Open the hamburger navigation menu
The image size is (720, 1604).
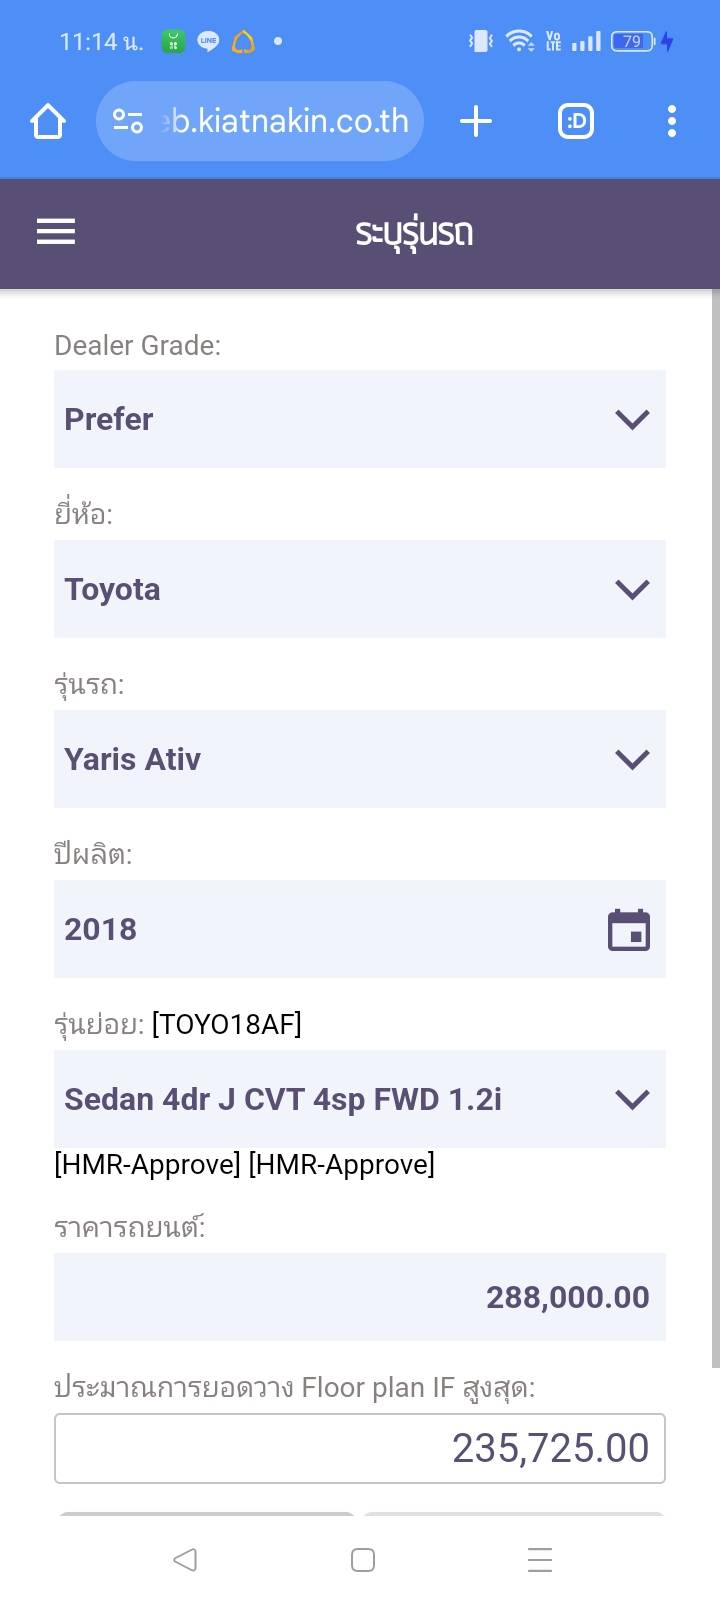tap(56, 232)
